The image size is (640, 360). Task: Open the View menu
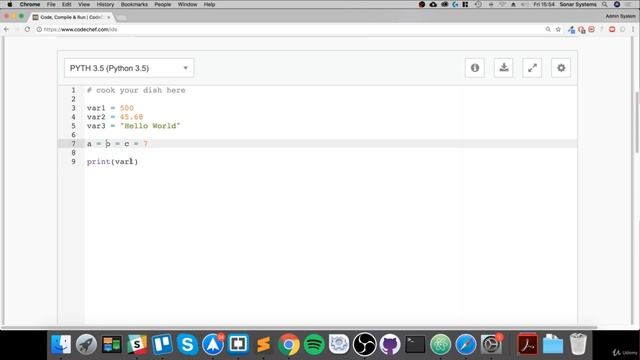click(x=84, y=4)
